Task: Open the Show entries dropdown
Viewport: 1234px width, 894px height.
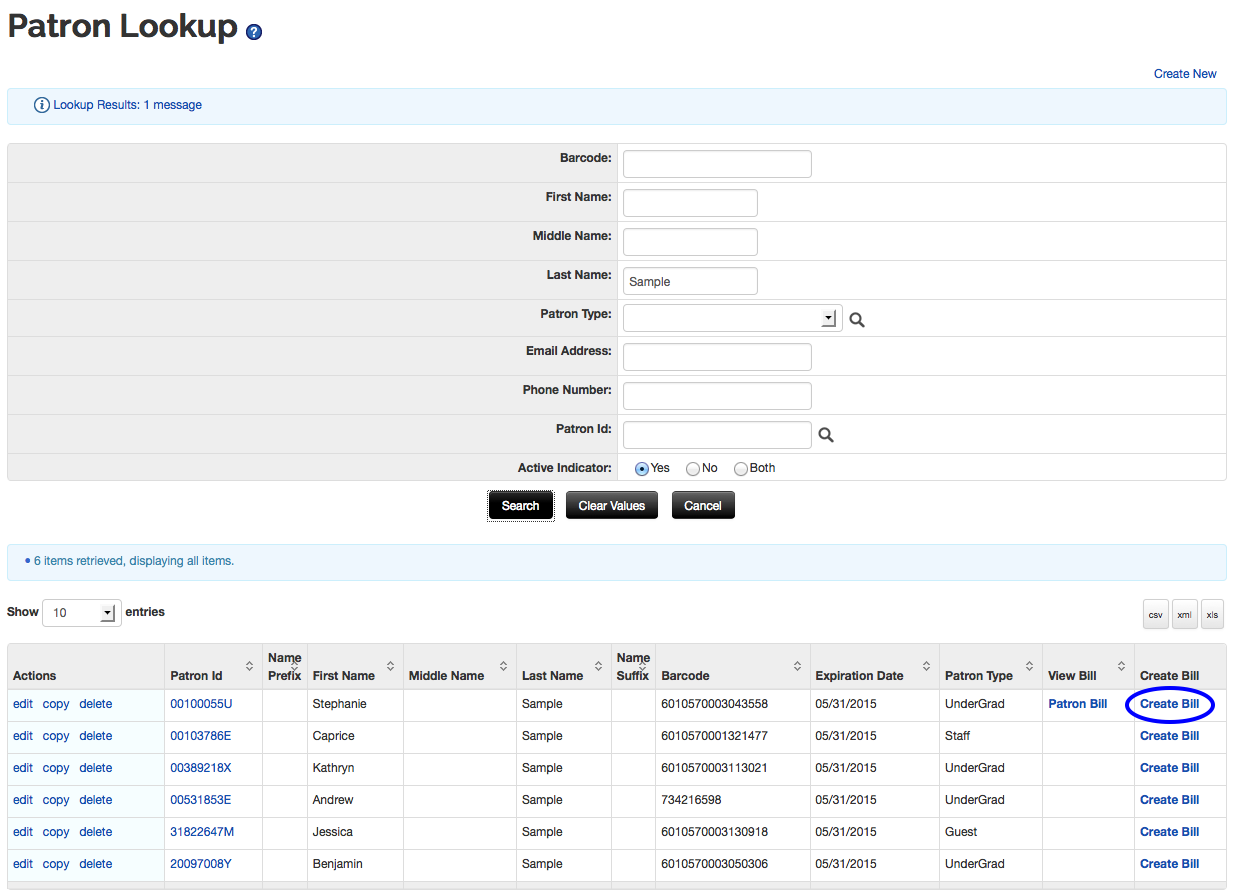Action: click(x=81, y=613)
